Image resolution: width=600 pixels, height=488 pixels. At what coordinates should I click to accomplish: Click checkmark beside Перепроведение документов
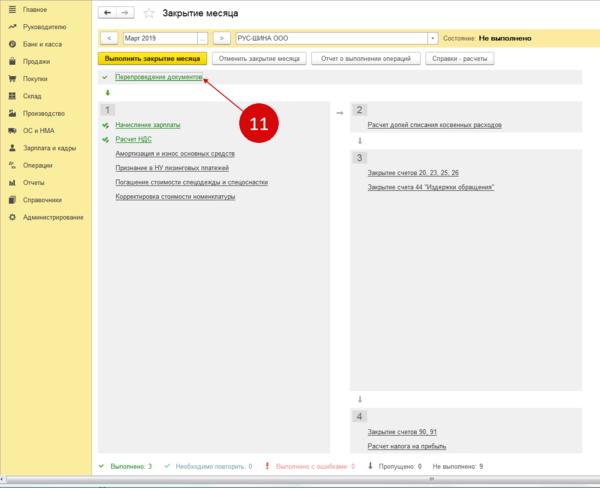click(x=105, y=77)
